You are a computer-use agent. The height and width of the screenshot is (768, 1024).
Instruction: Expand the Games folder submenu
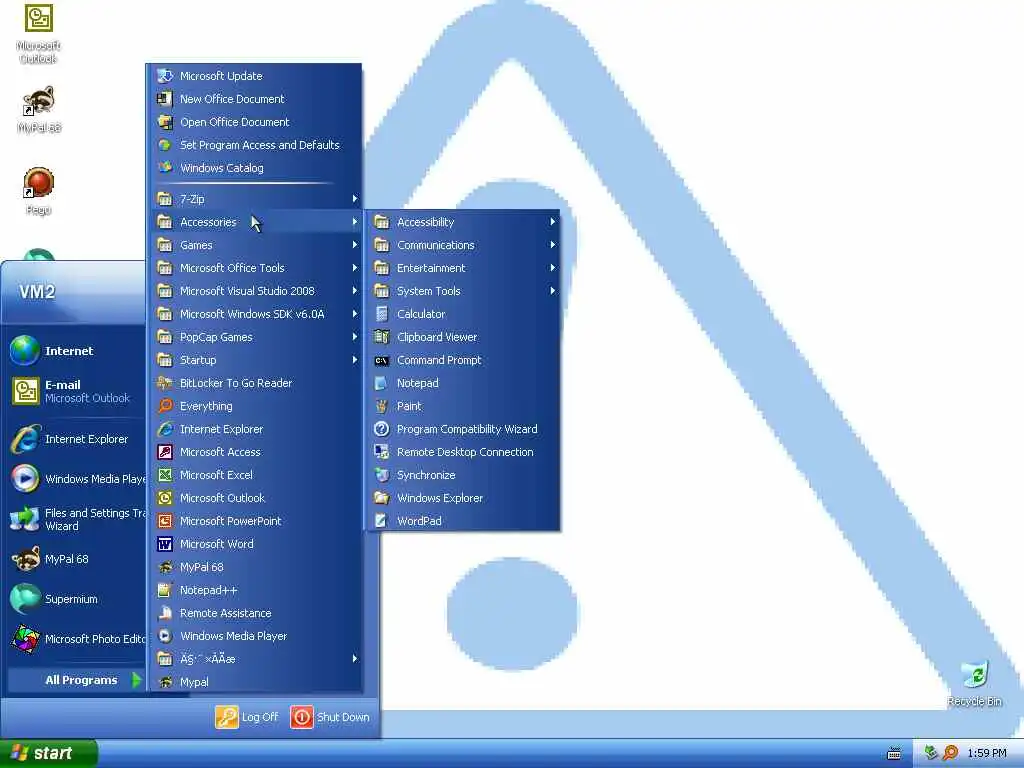(x=255, y=245)
